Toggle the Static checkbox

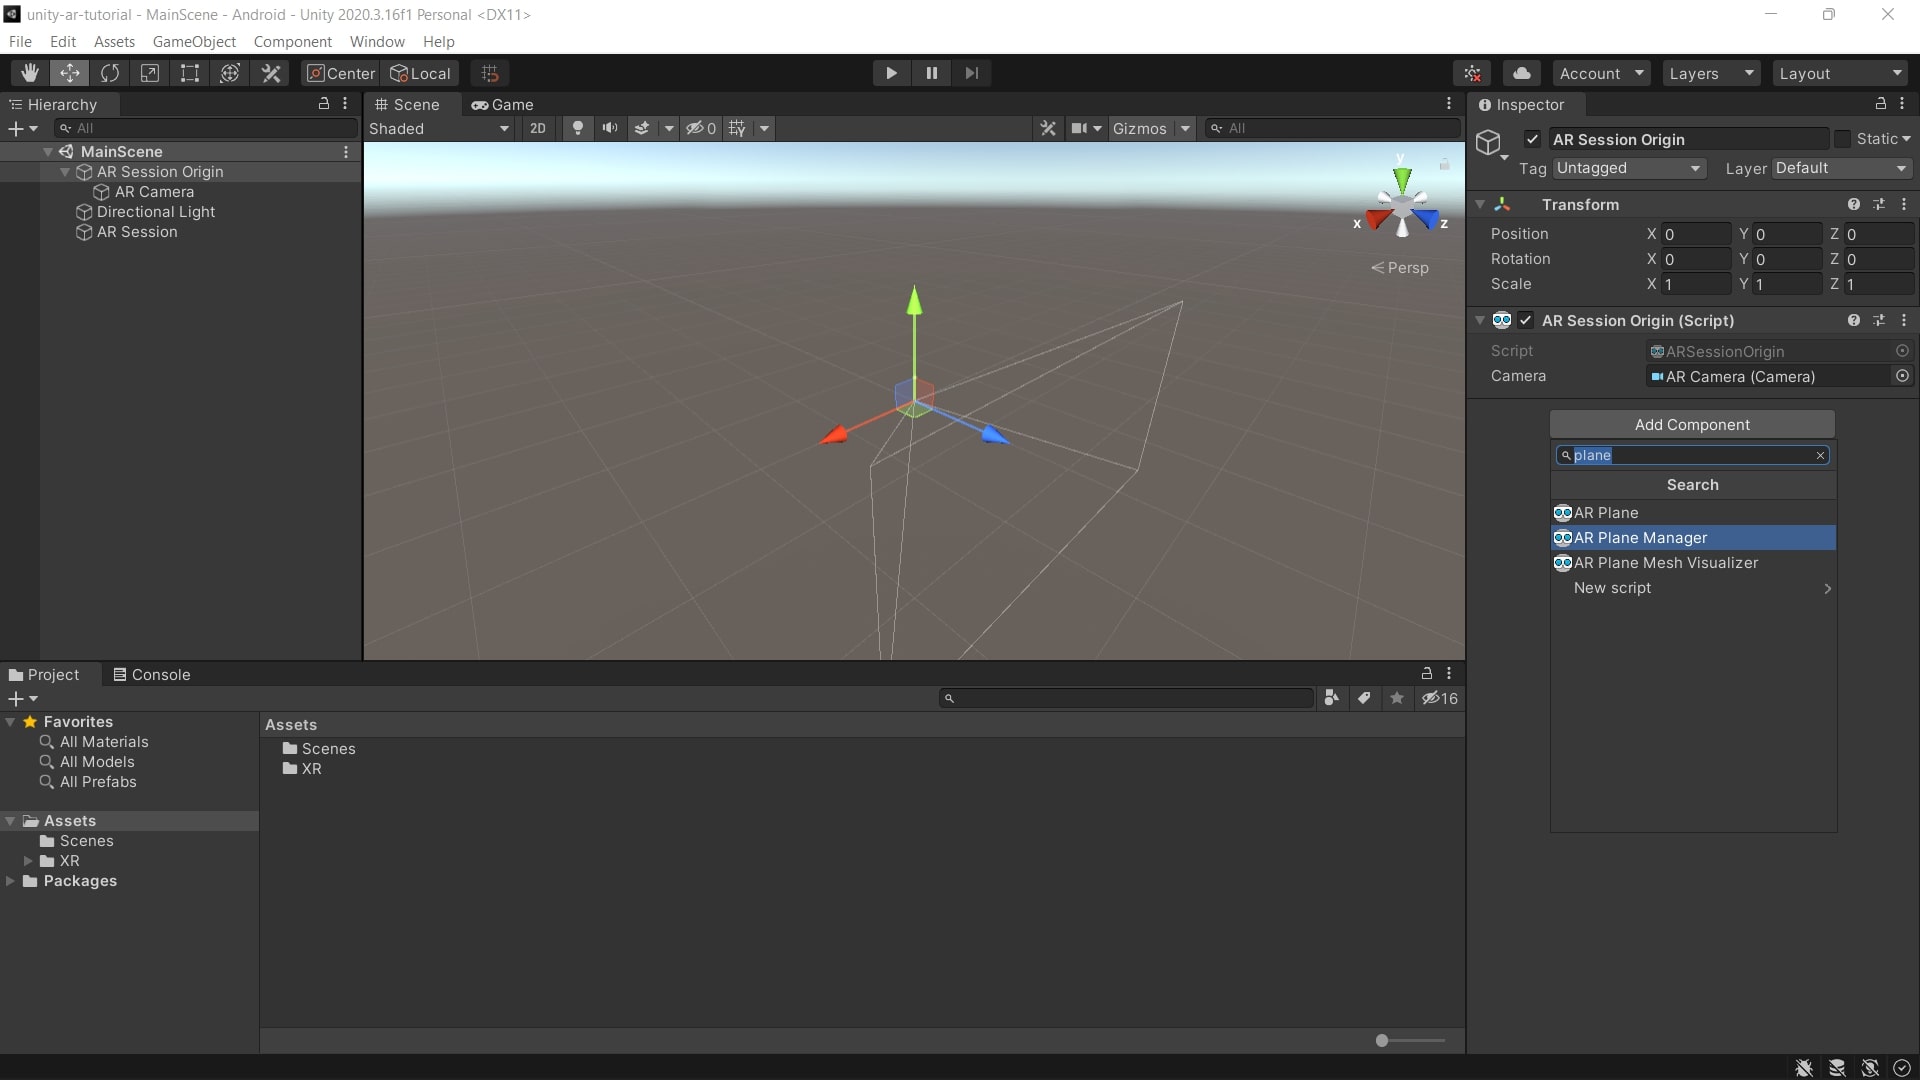tap(1842, 139)
